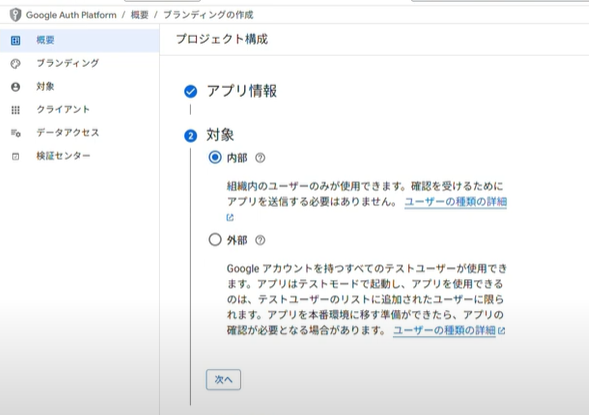This screenshot has height=415, width=589.
Task: Open ブランディング in the sidebar menu
Action: click(68, 63)
